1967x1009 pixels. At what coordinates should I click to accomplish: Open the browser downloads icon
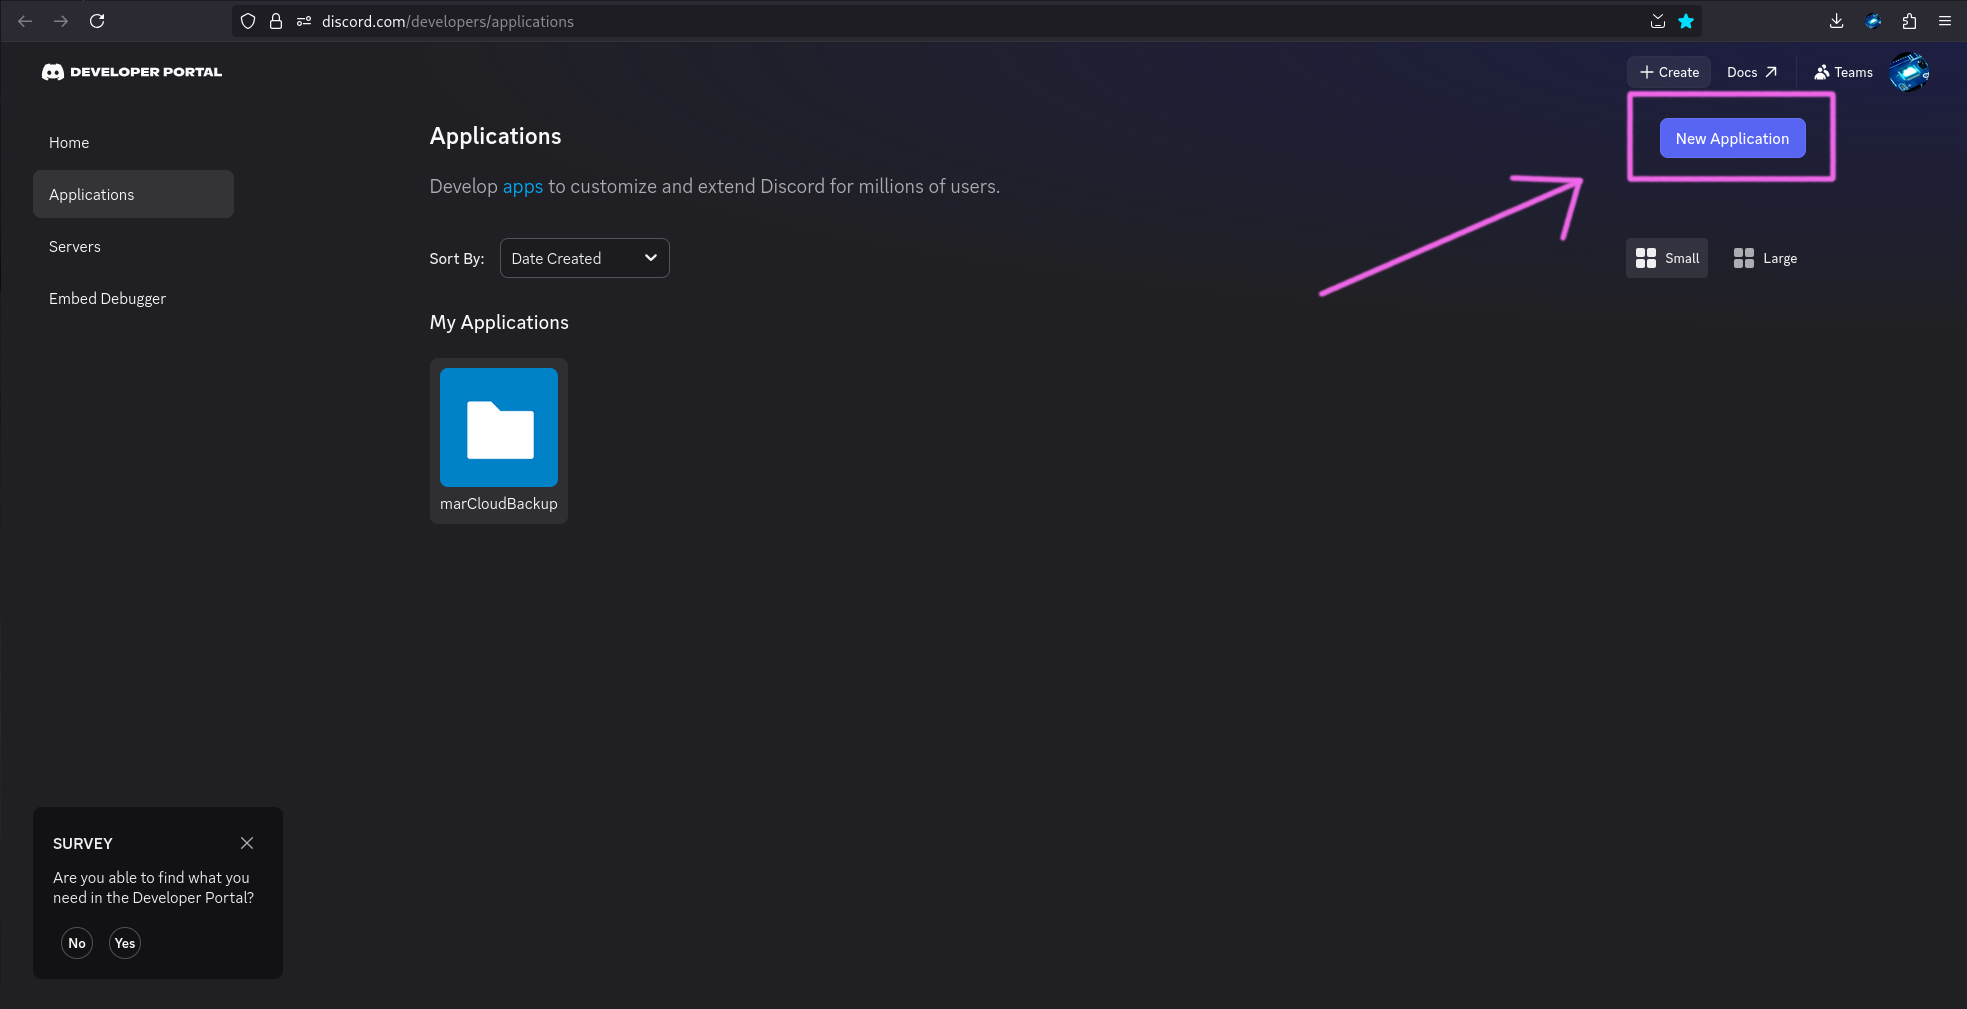point(1836,21)
